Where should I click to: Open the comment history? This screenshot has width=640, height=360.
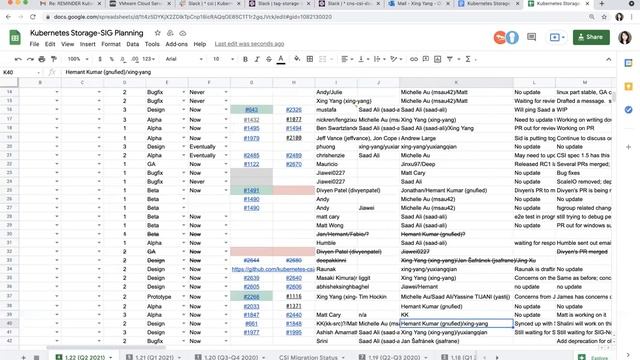pos(531,37)
